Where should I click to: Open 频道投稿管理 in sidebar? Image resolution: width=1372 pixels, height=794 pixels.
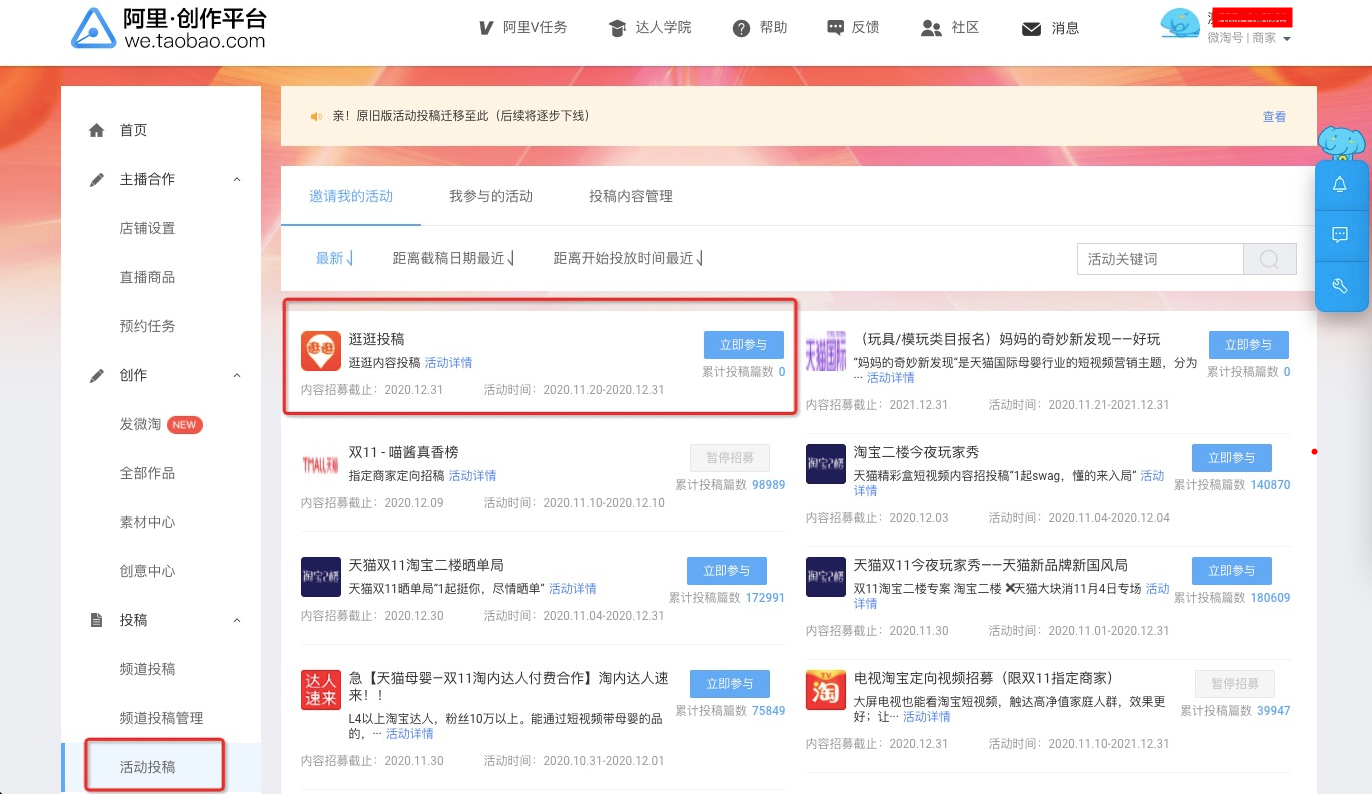click(x=160, y=718)
